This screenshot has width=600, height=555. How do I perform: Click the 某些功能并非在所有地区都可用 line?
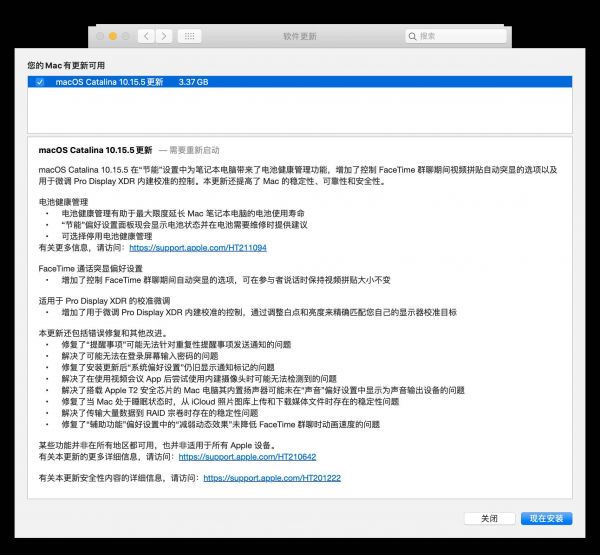pyautogui.click(x=157, y=446)
